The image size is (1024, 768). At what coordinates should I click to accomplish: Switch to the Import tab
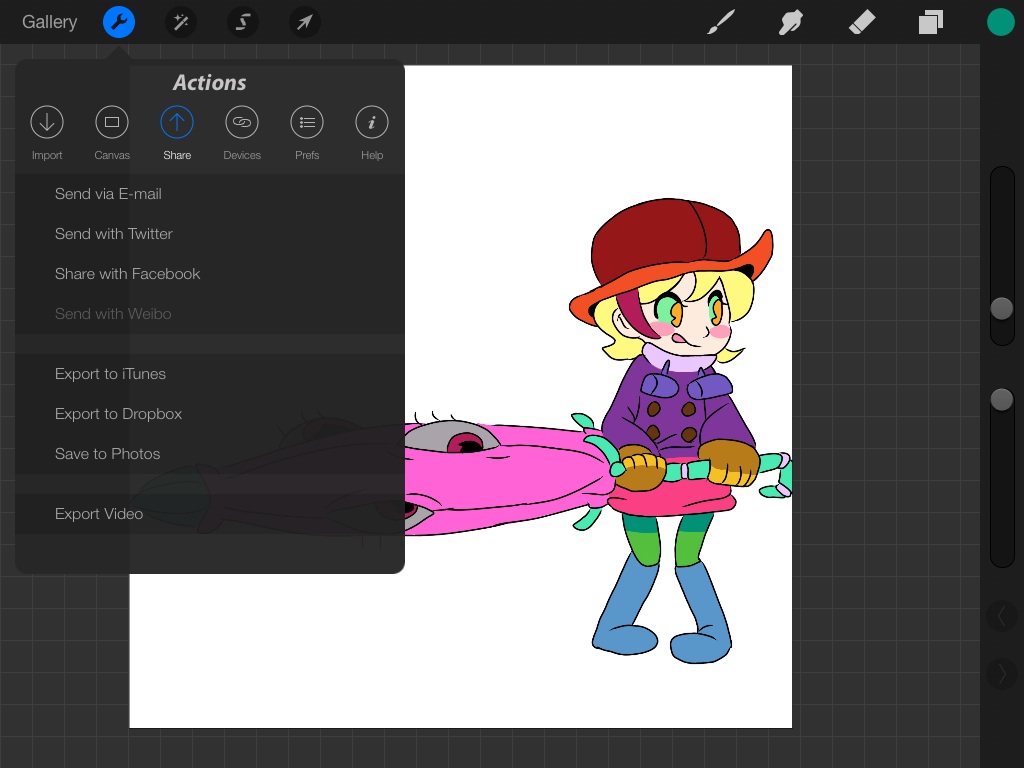tap(47, 133)
